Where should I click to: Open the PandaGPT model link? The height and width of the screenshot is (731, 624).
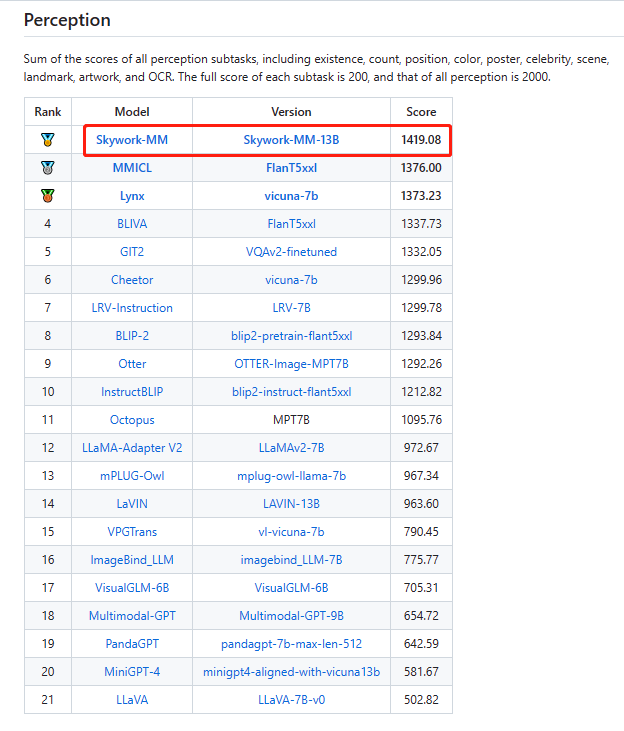tap(132, 643)
